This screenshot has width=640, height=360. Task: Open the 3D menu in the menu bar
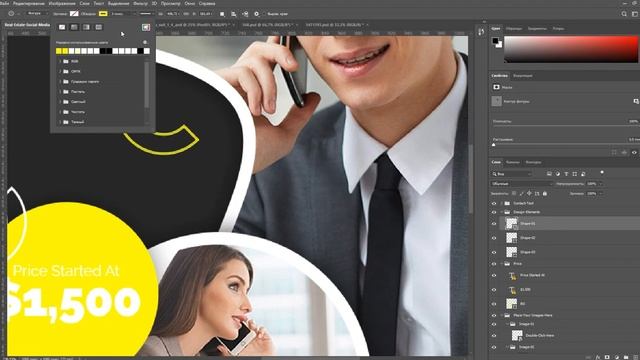pyautogui.click(x=154, y=3)
